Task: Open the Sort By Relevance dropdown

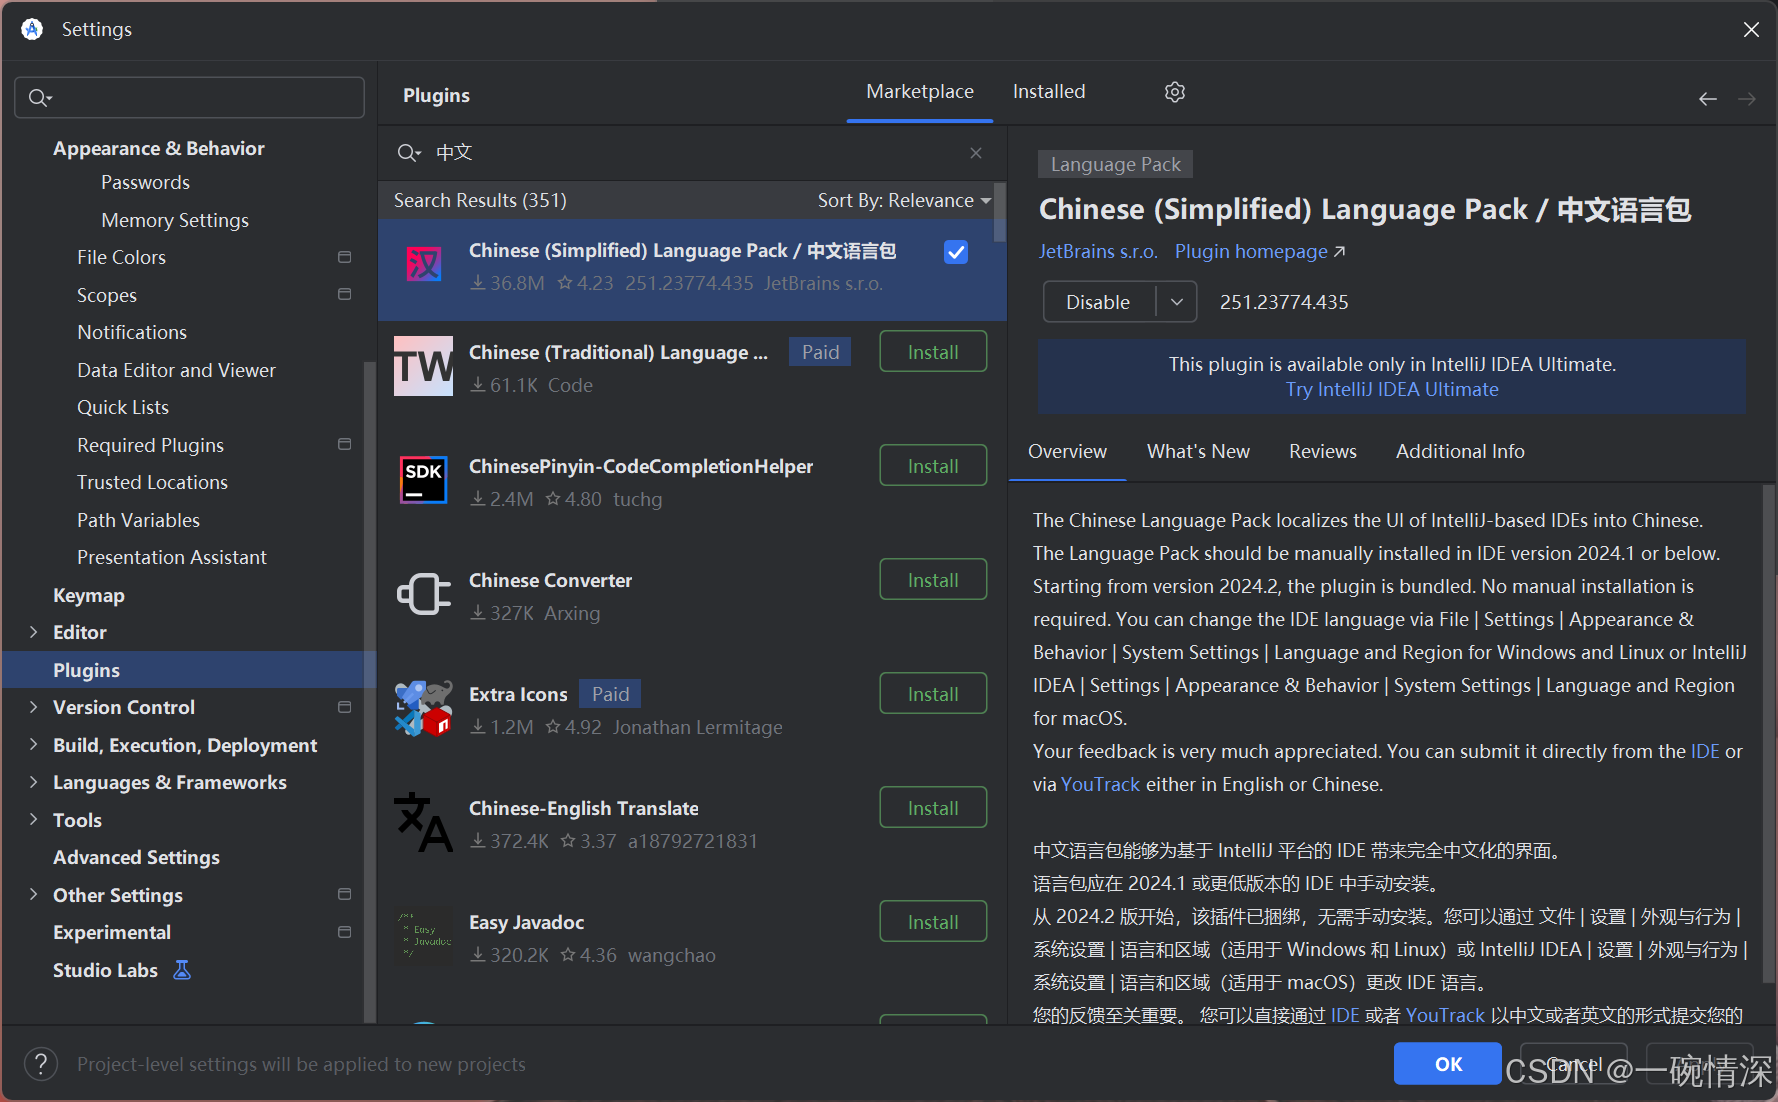Action: pos(904,201)
